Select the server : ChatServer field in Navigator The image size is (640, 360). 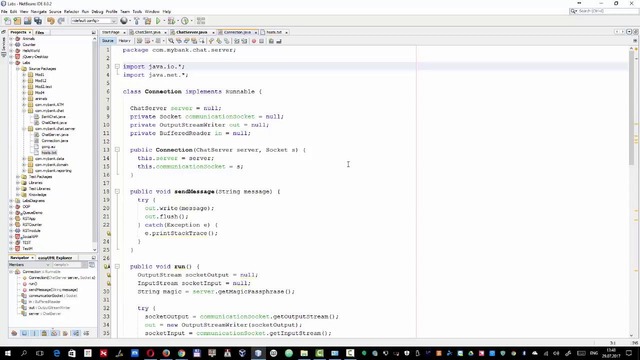(45, 314)
